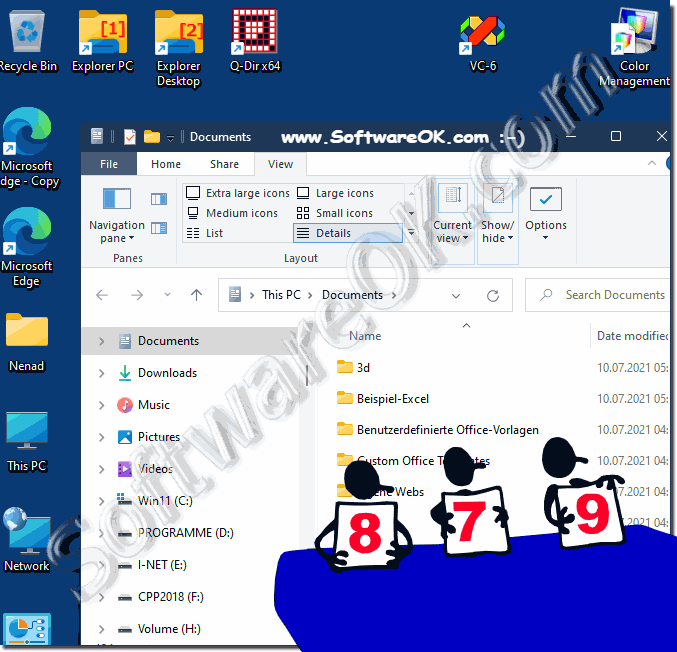Select Medium icons layout
This screenshot has height=652, width=677.
232,213
